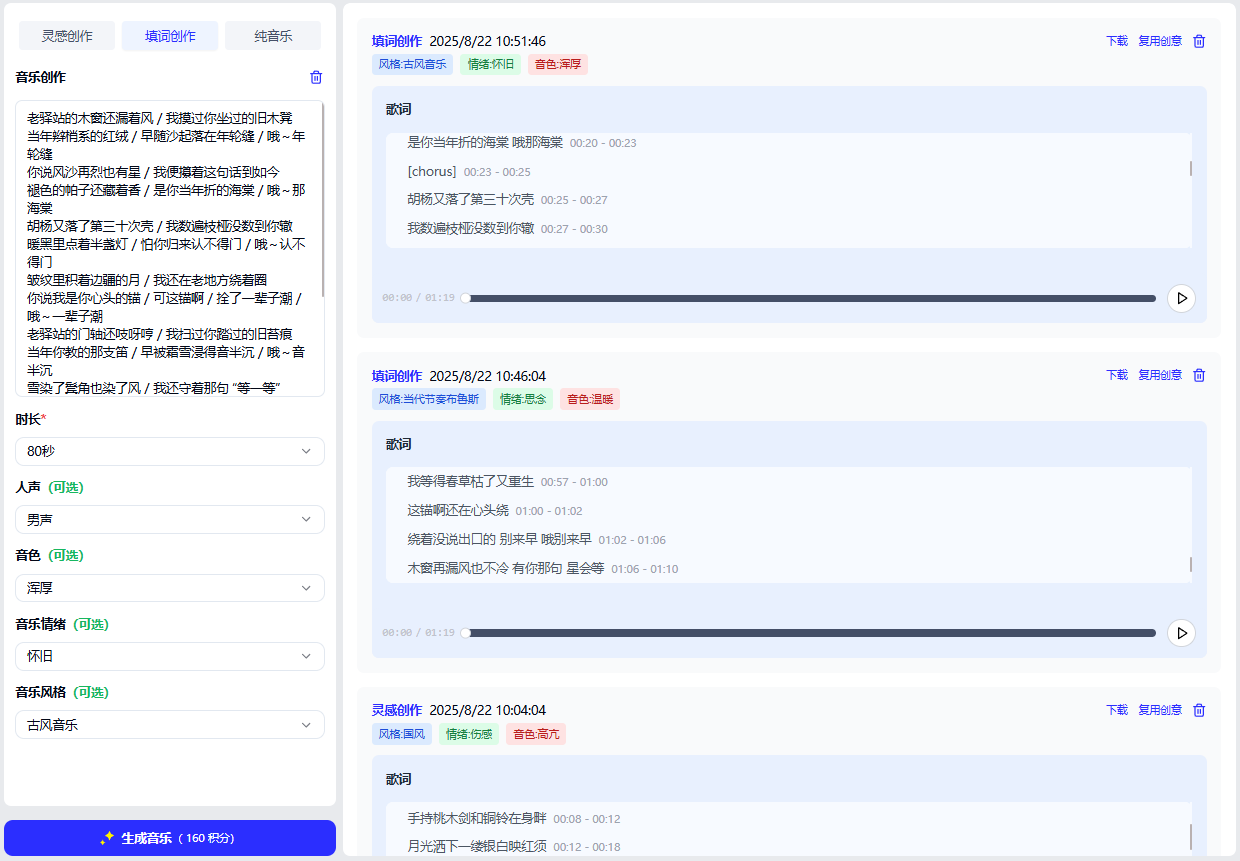Delete the 10:04:04 灵感创作 record
The image size is (1240, 861).
click(1200, 710)
